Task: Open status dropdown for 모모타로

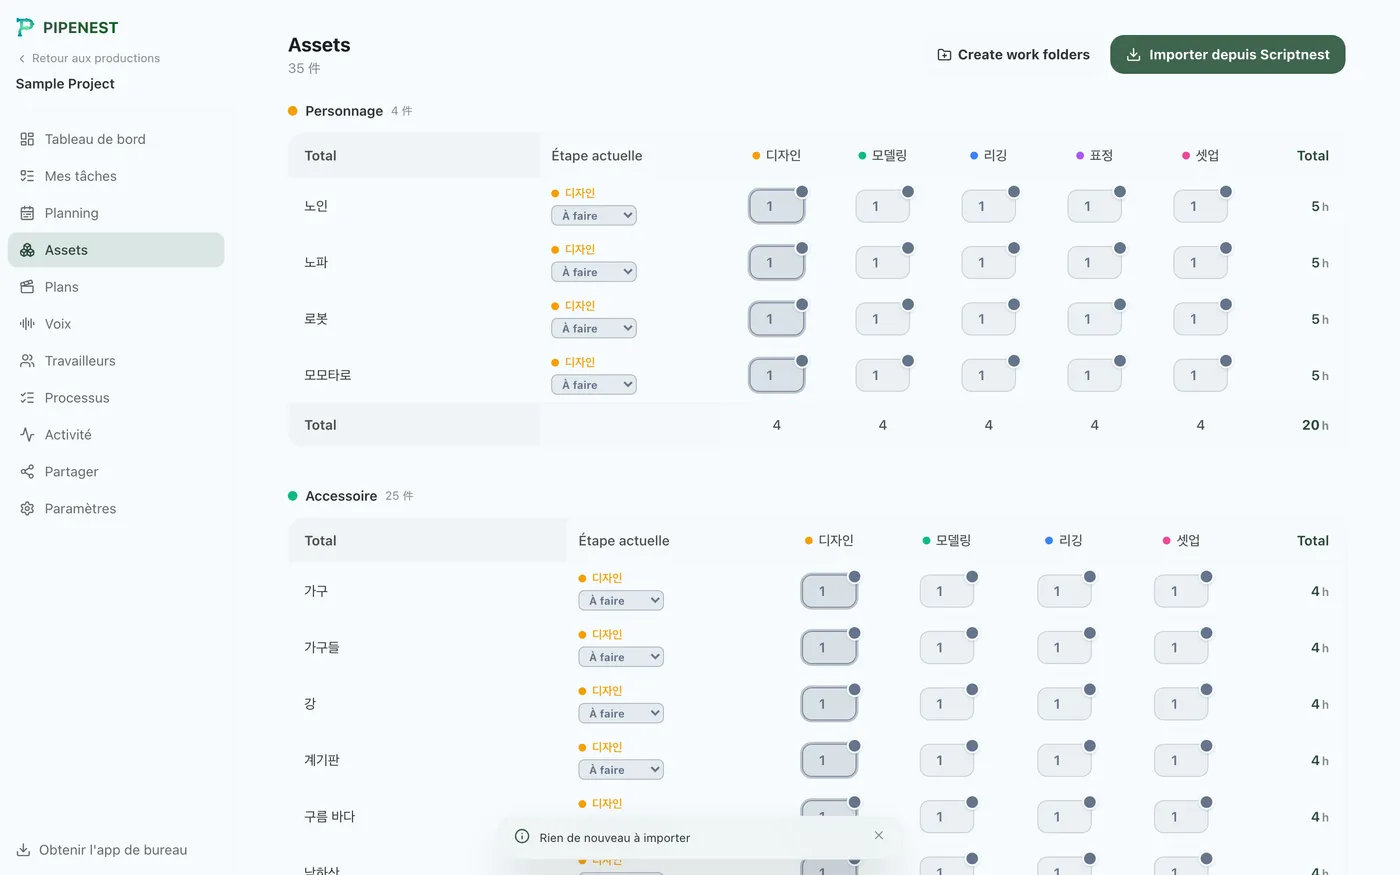Action: [x=594, y=385]
